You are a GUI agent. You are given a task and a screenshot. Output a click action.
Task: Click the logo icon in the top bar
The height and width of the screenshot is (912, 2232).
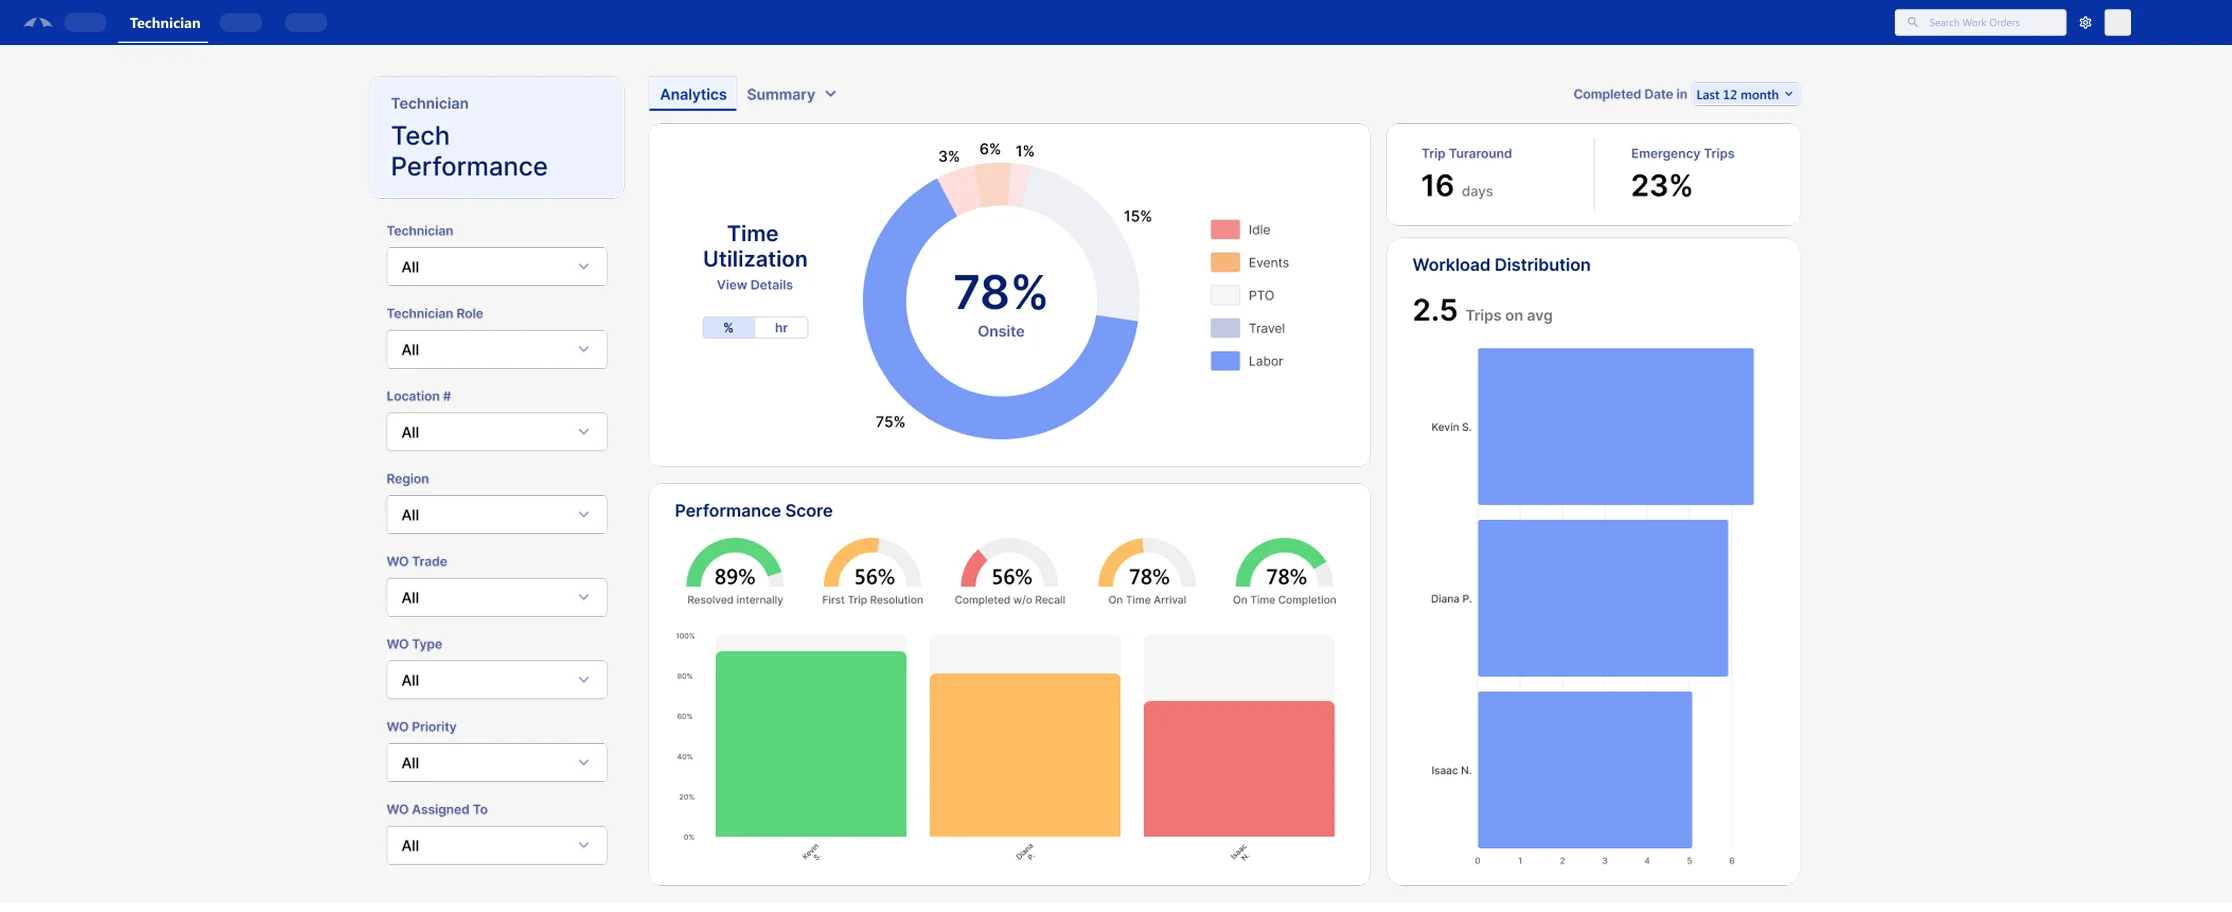[38, 22]
